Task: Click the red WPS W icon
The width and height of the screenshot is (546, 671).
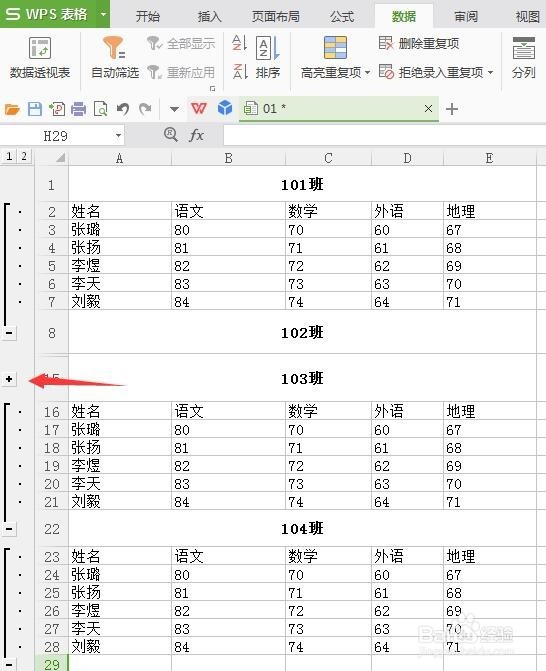Action: pos(199,109)
